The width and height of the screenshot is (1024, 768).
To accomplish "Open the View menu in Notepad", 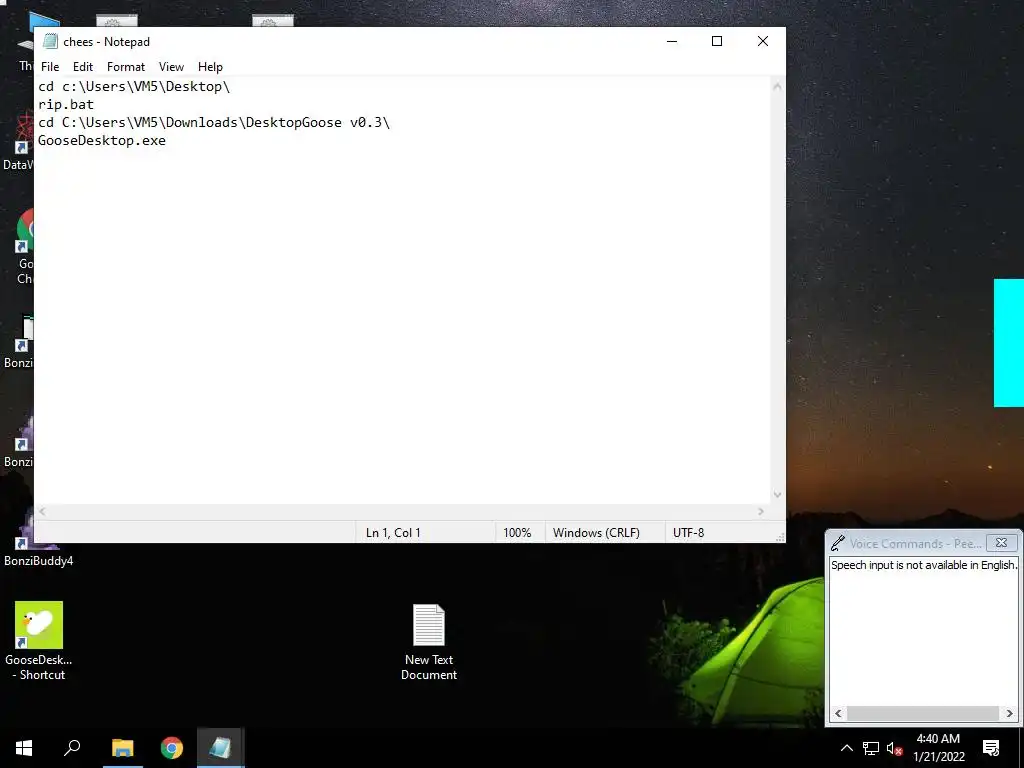I will point(171,67).
